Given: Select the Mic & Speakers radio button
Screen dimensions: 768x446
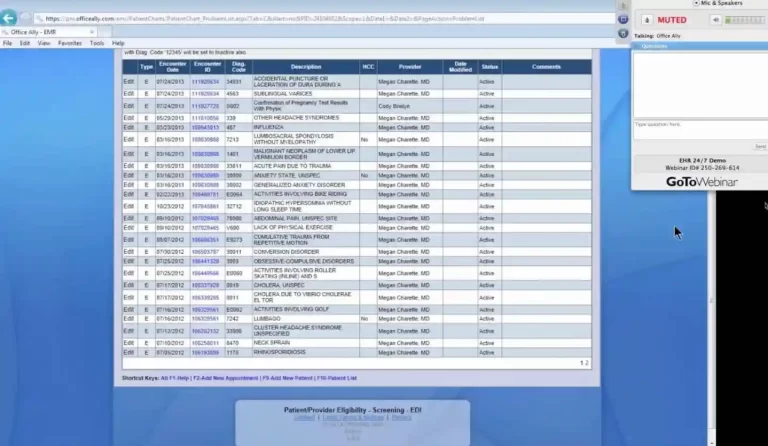Looking at the screenshot, I should [696, 3].
